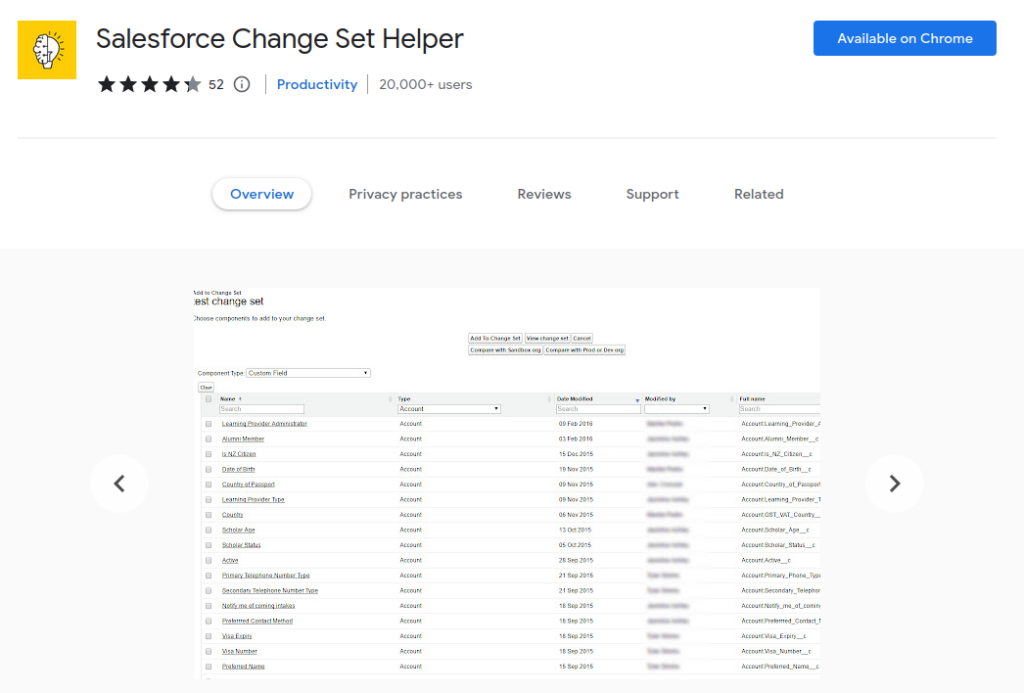Check the Visa Expiry row checkbox

(x=208, y=636)
